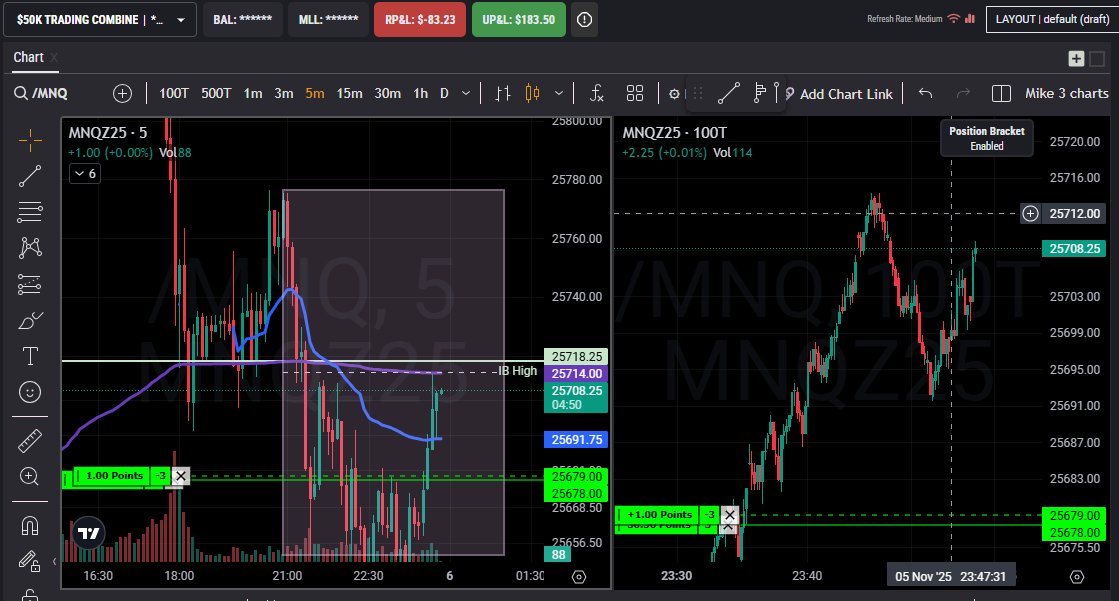Undo the last chart action
The width and height of the screenshot is (1119, 601).
pyautogui.click(x=926, y=94)
